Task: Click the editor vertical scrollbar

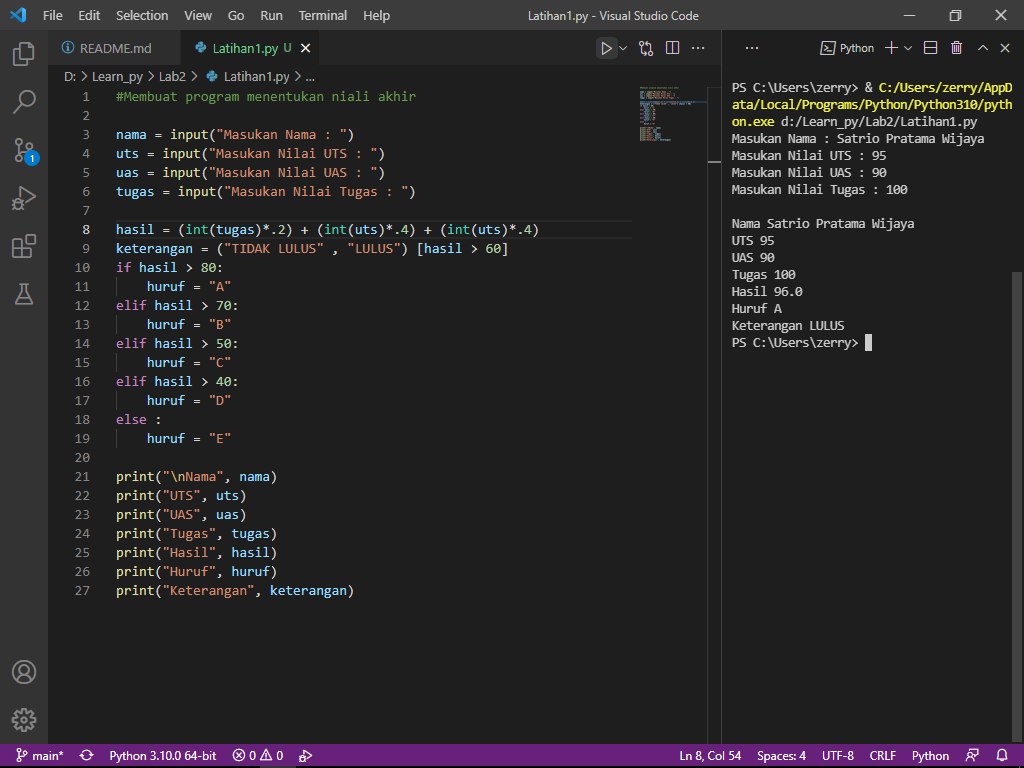Action: 714,414
